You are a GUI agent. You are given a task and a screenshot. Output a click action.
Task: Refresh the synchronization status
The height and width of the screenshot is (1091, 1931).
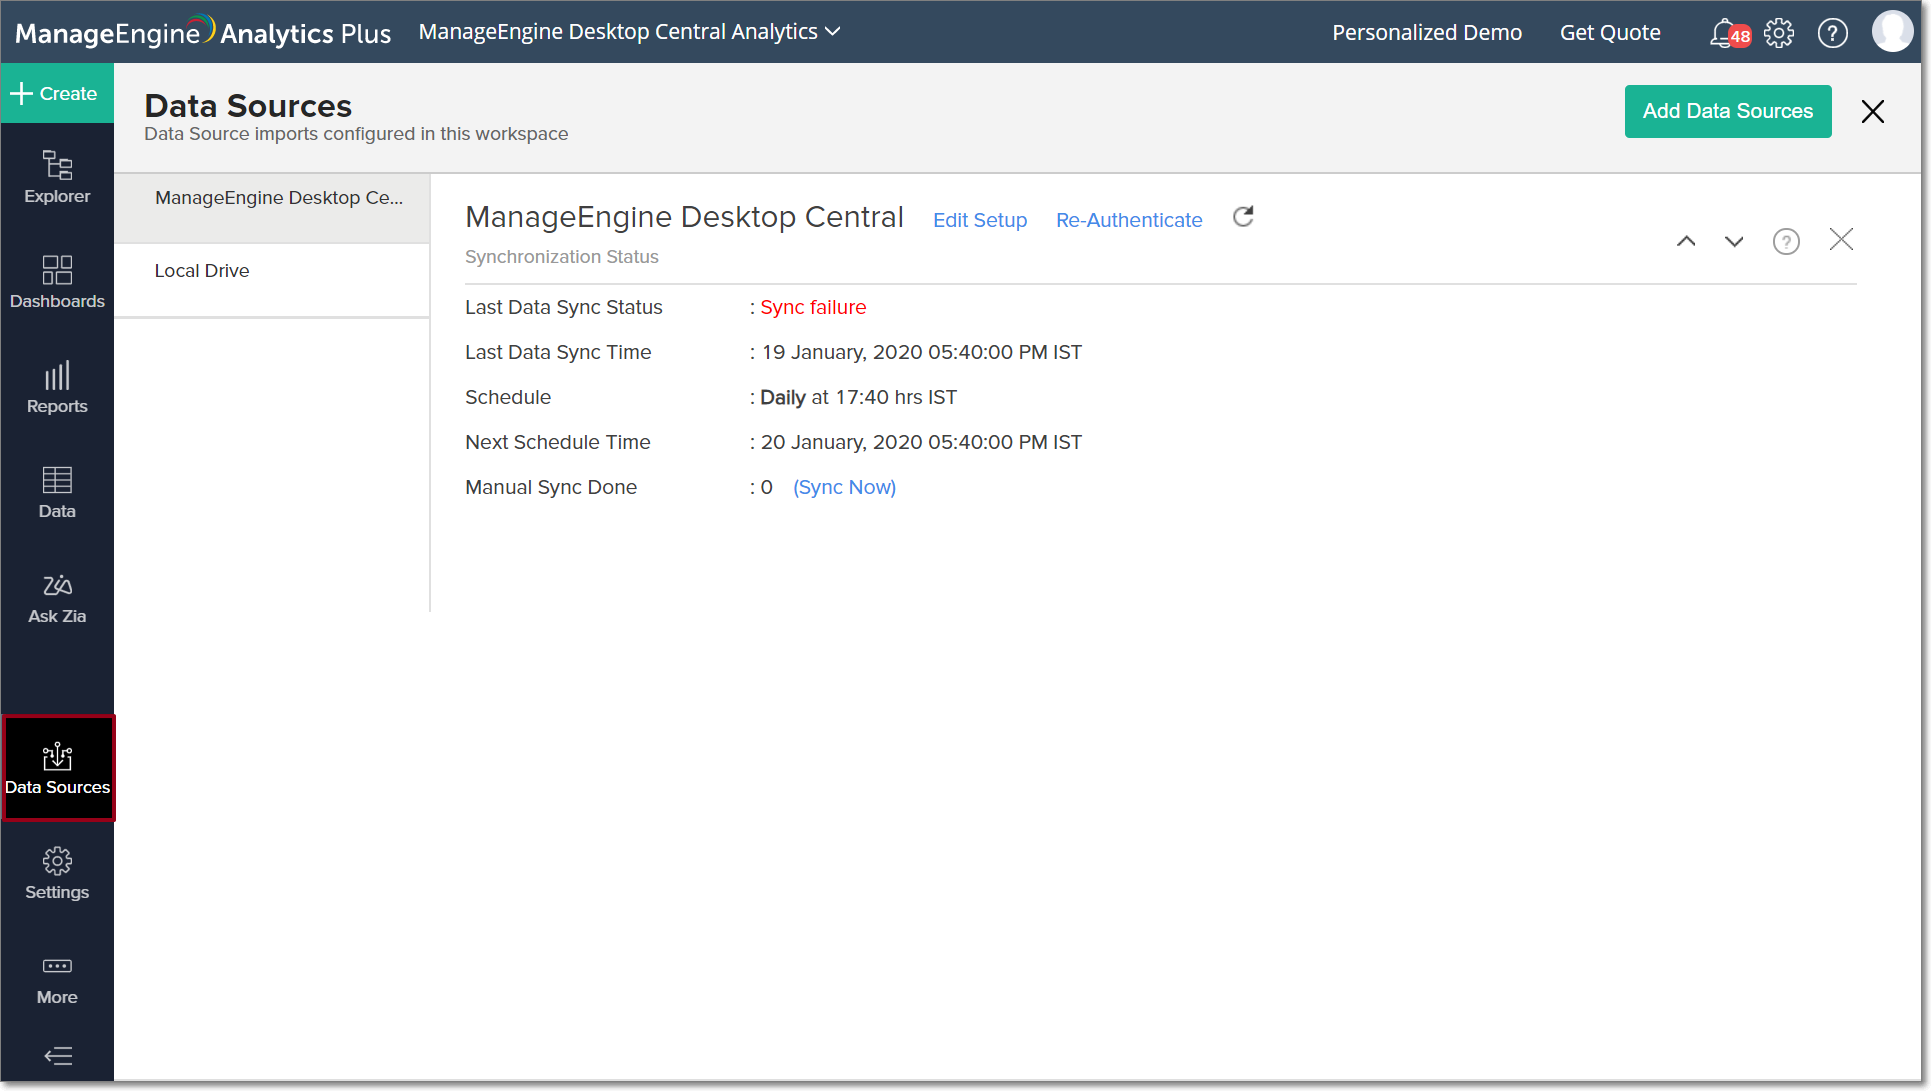1243,217
